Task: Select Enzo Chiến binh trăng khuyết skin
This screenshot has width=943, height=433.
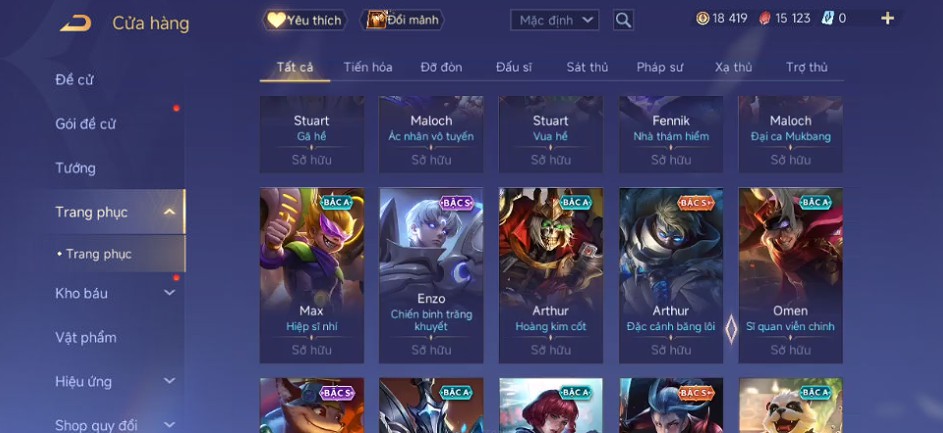Action: (431, 275)
